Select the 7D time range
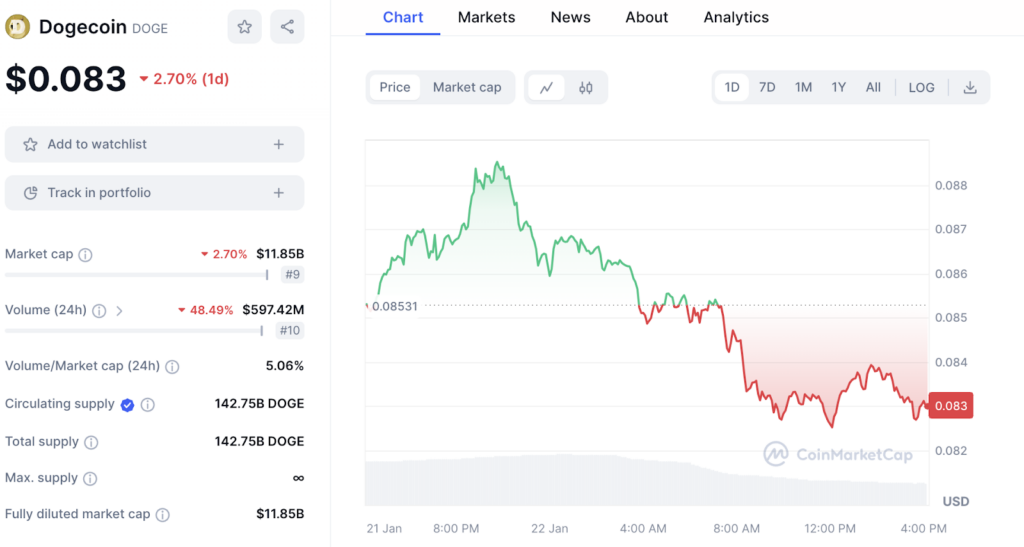 tap(767, 88)
